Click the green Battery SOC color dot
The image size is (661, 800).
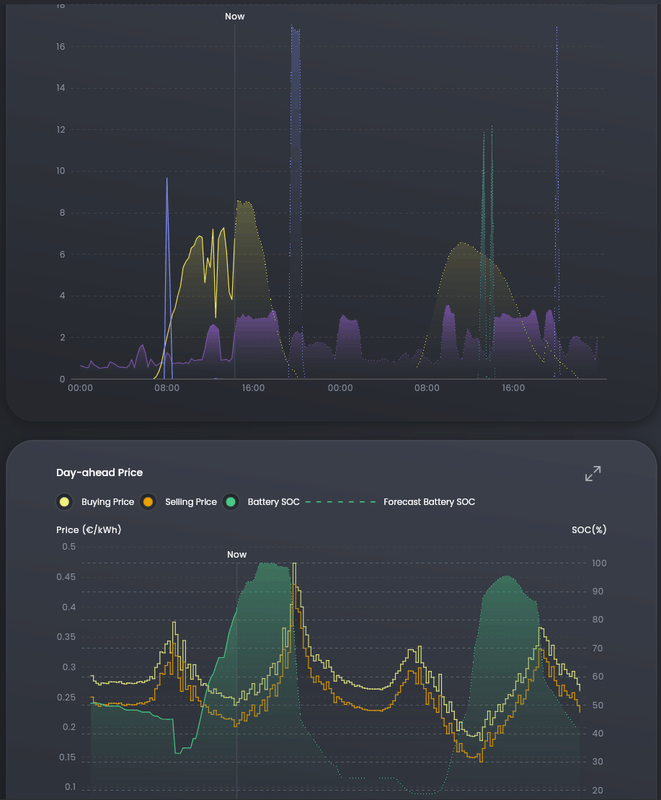coord(231,502)
